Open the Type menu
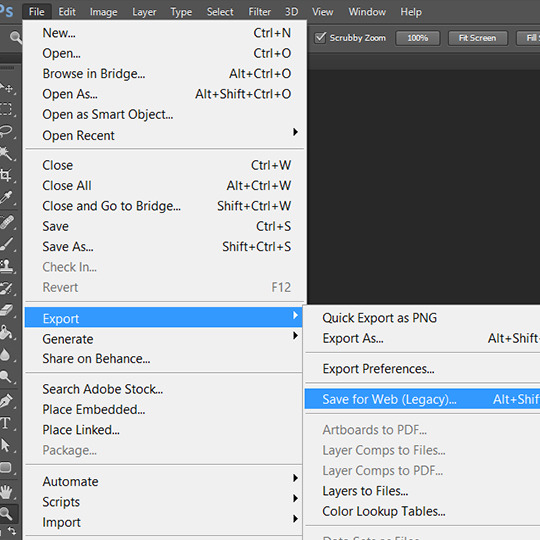The width and height of the screenshot is (540, 540). (x=181, y=12)
